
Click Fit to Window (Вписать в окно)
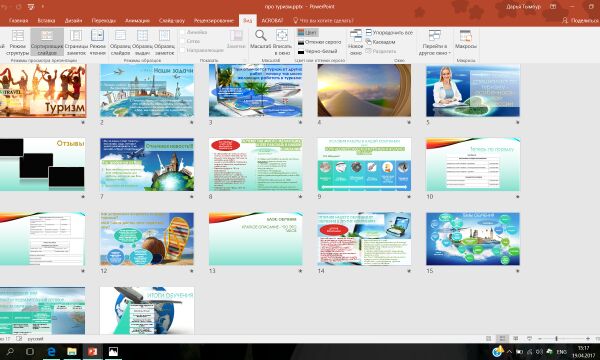click(x=282, y=42)
